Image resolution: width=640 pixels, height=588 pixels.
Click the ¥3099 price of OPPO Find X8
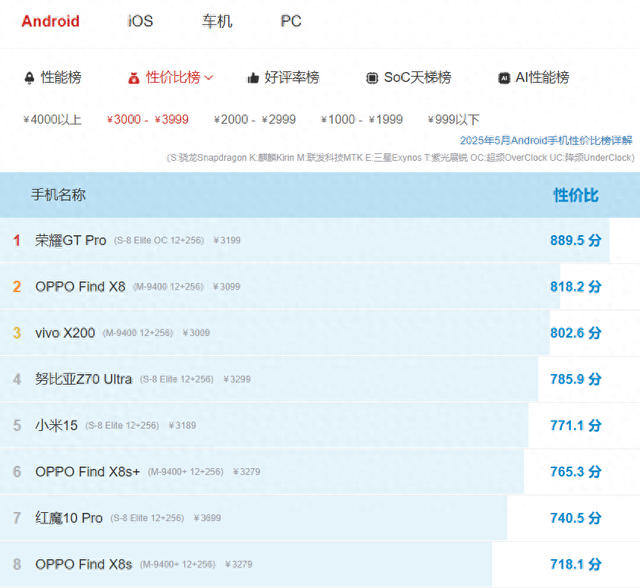point(227,287)
